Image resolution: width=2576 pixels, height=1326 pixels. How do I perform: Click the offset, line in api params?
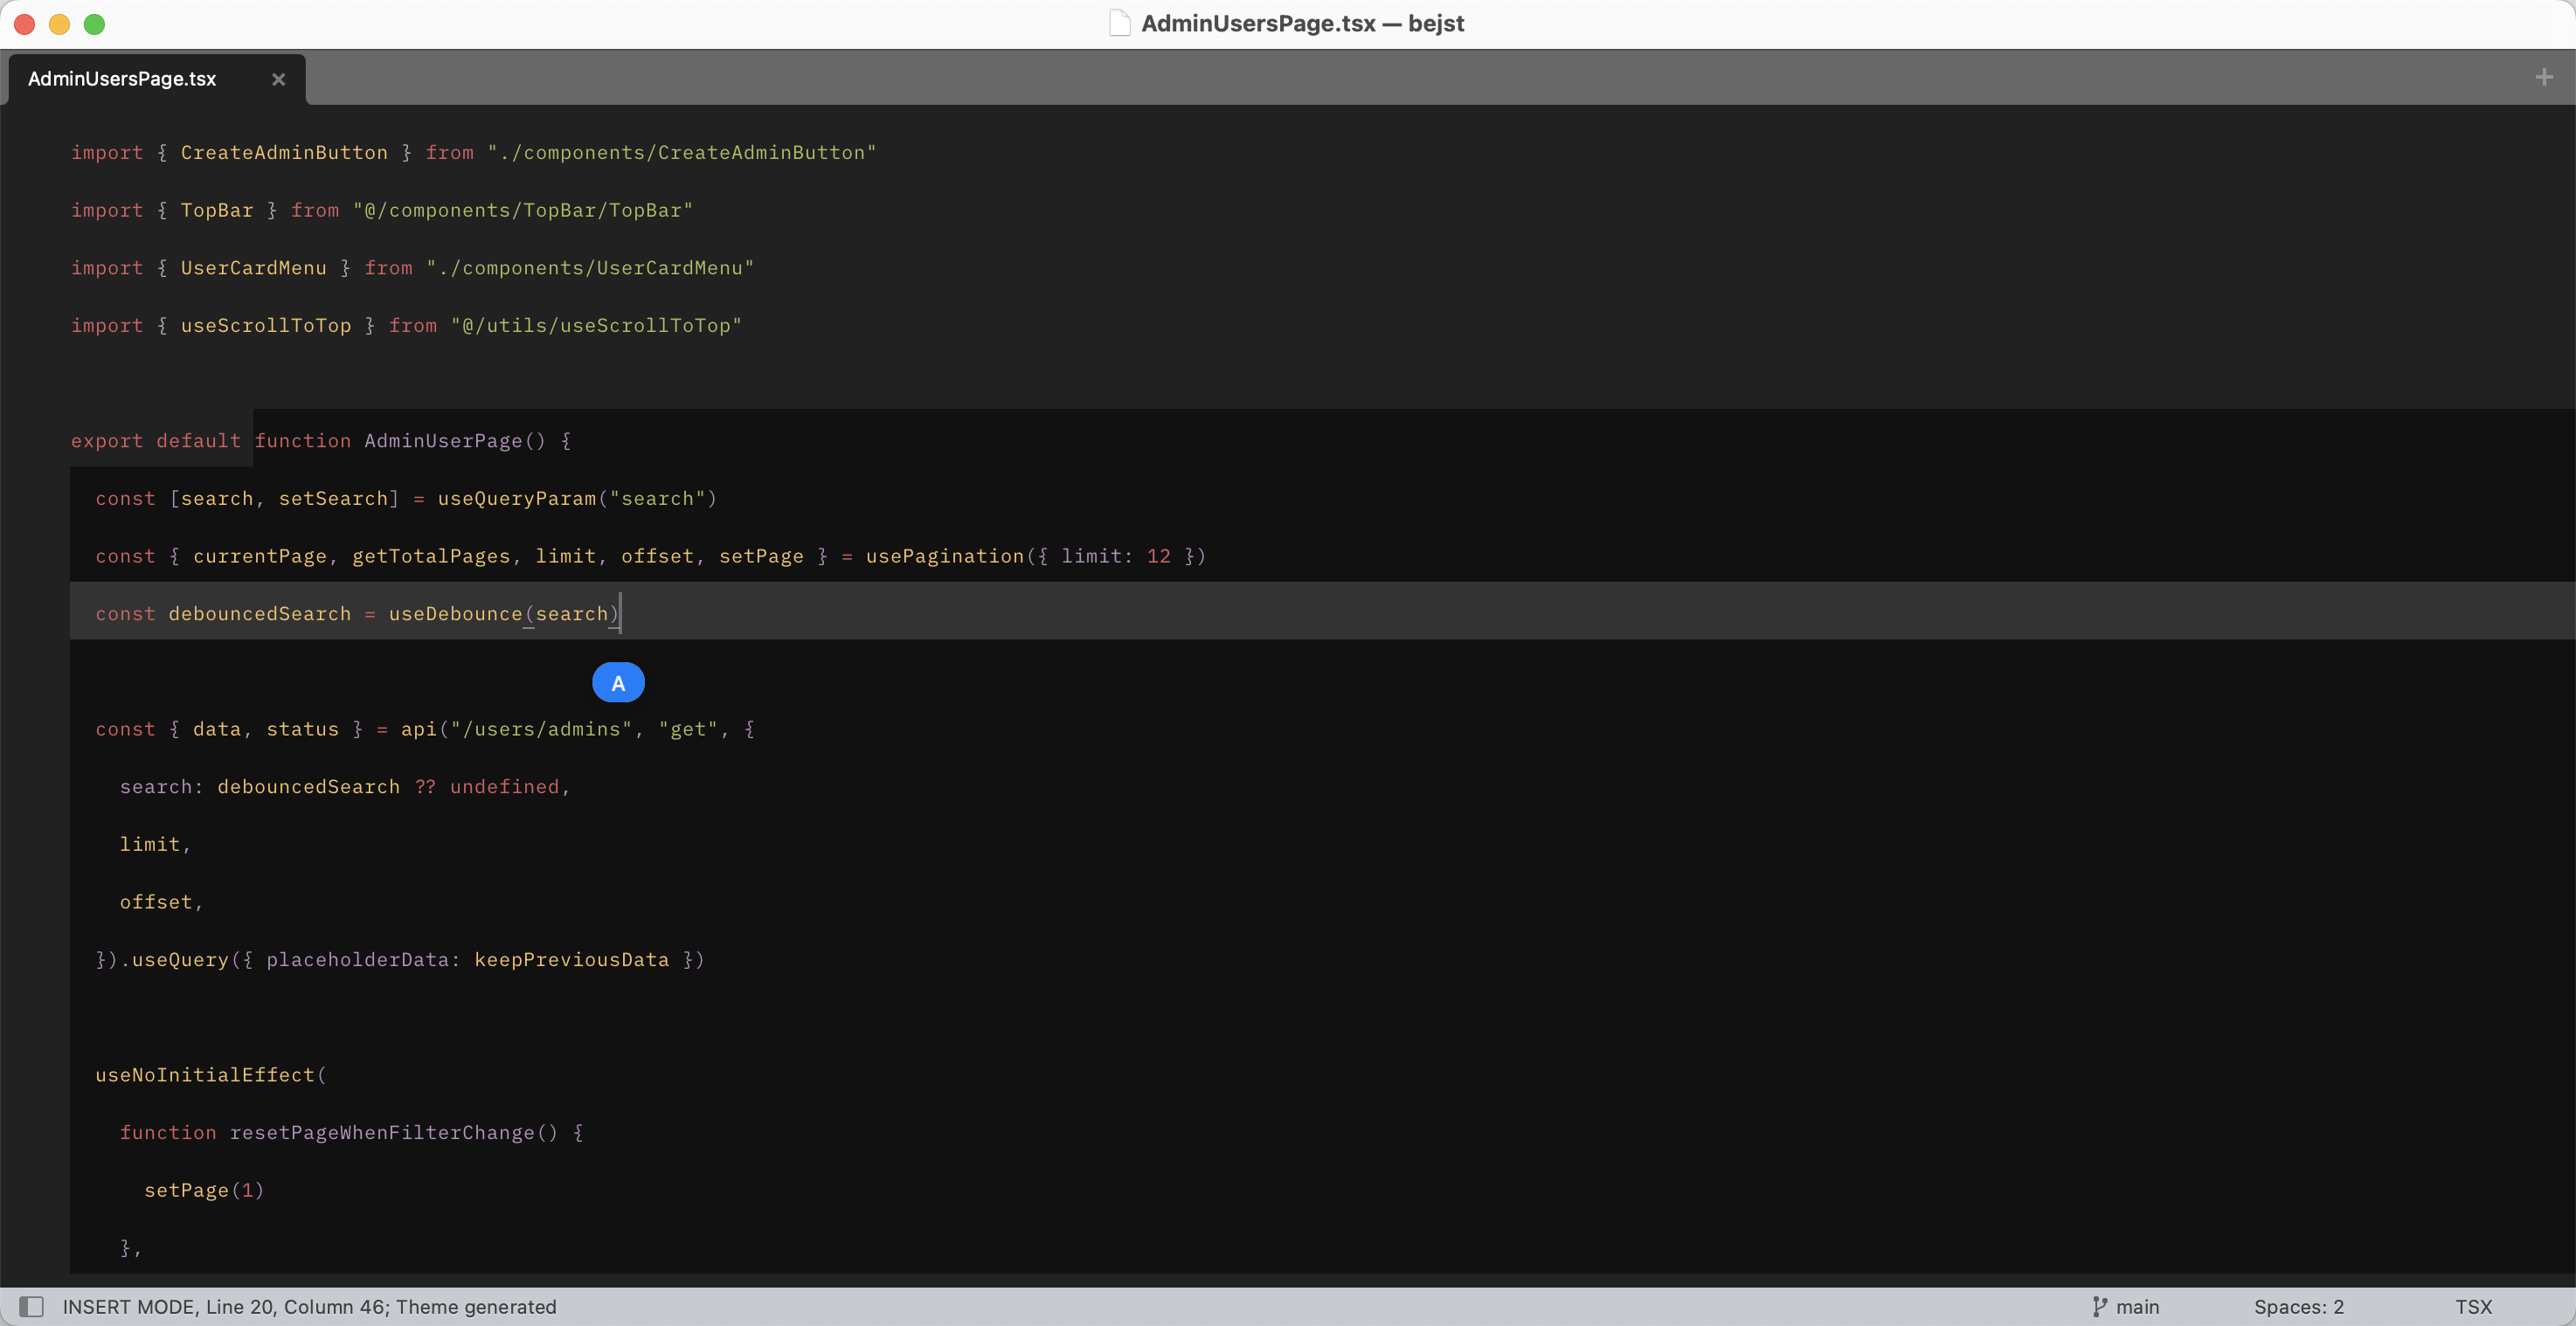pos(161,902)
